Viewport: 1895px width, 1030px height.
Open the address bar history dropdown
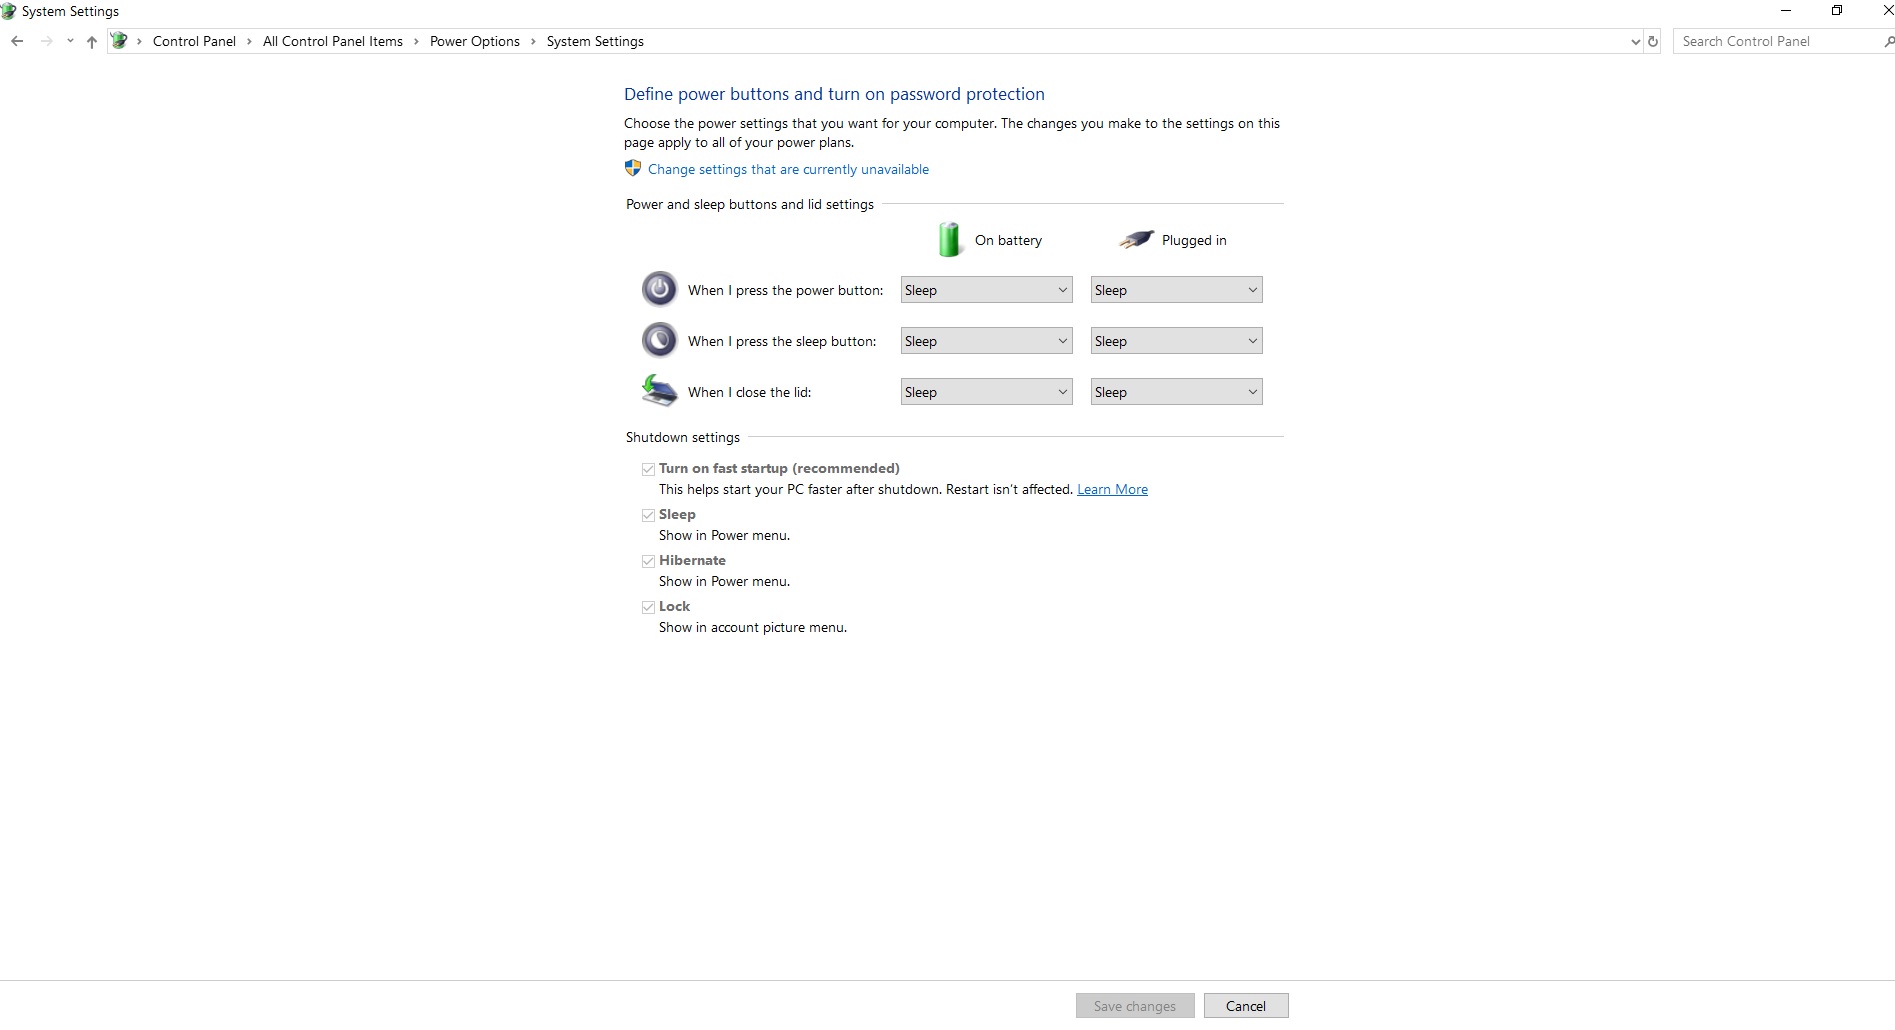(1635, 41)
